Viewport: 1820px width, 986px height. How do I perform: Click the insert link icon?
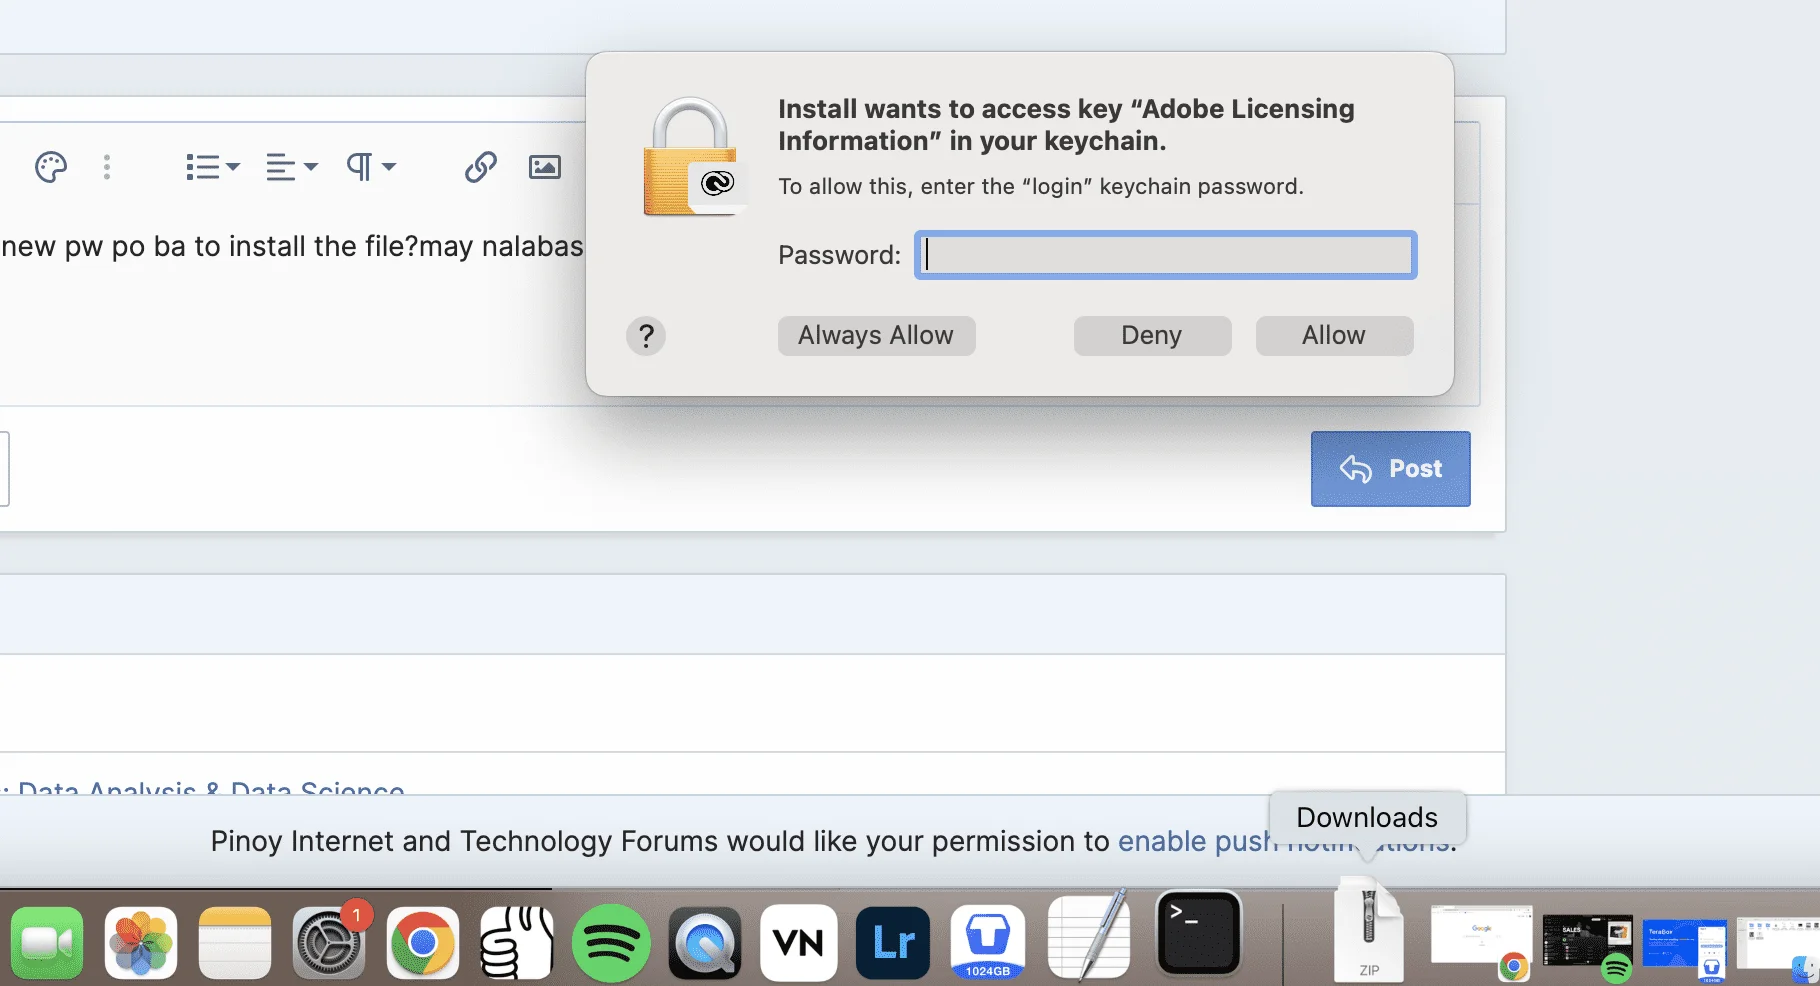click(481, 167)
